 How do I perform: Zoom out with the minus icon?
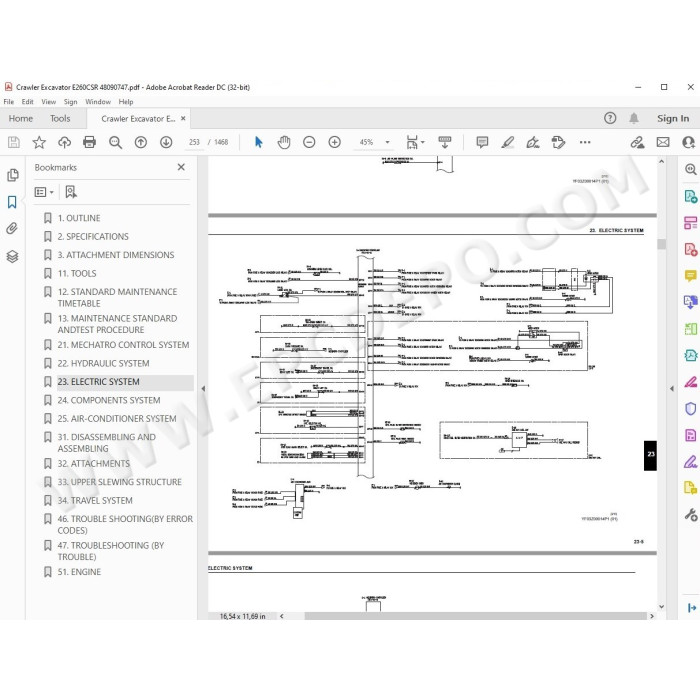pos(309,142)
